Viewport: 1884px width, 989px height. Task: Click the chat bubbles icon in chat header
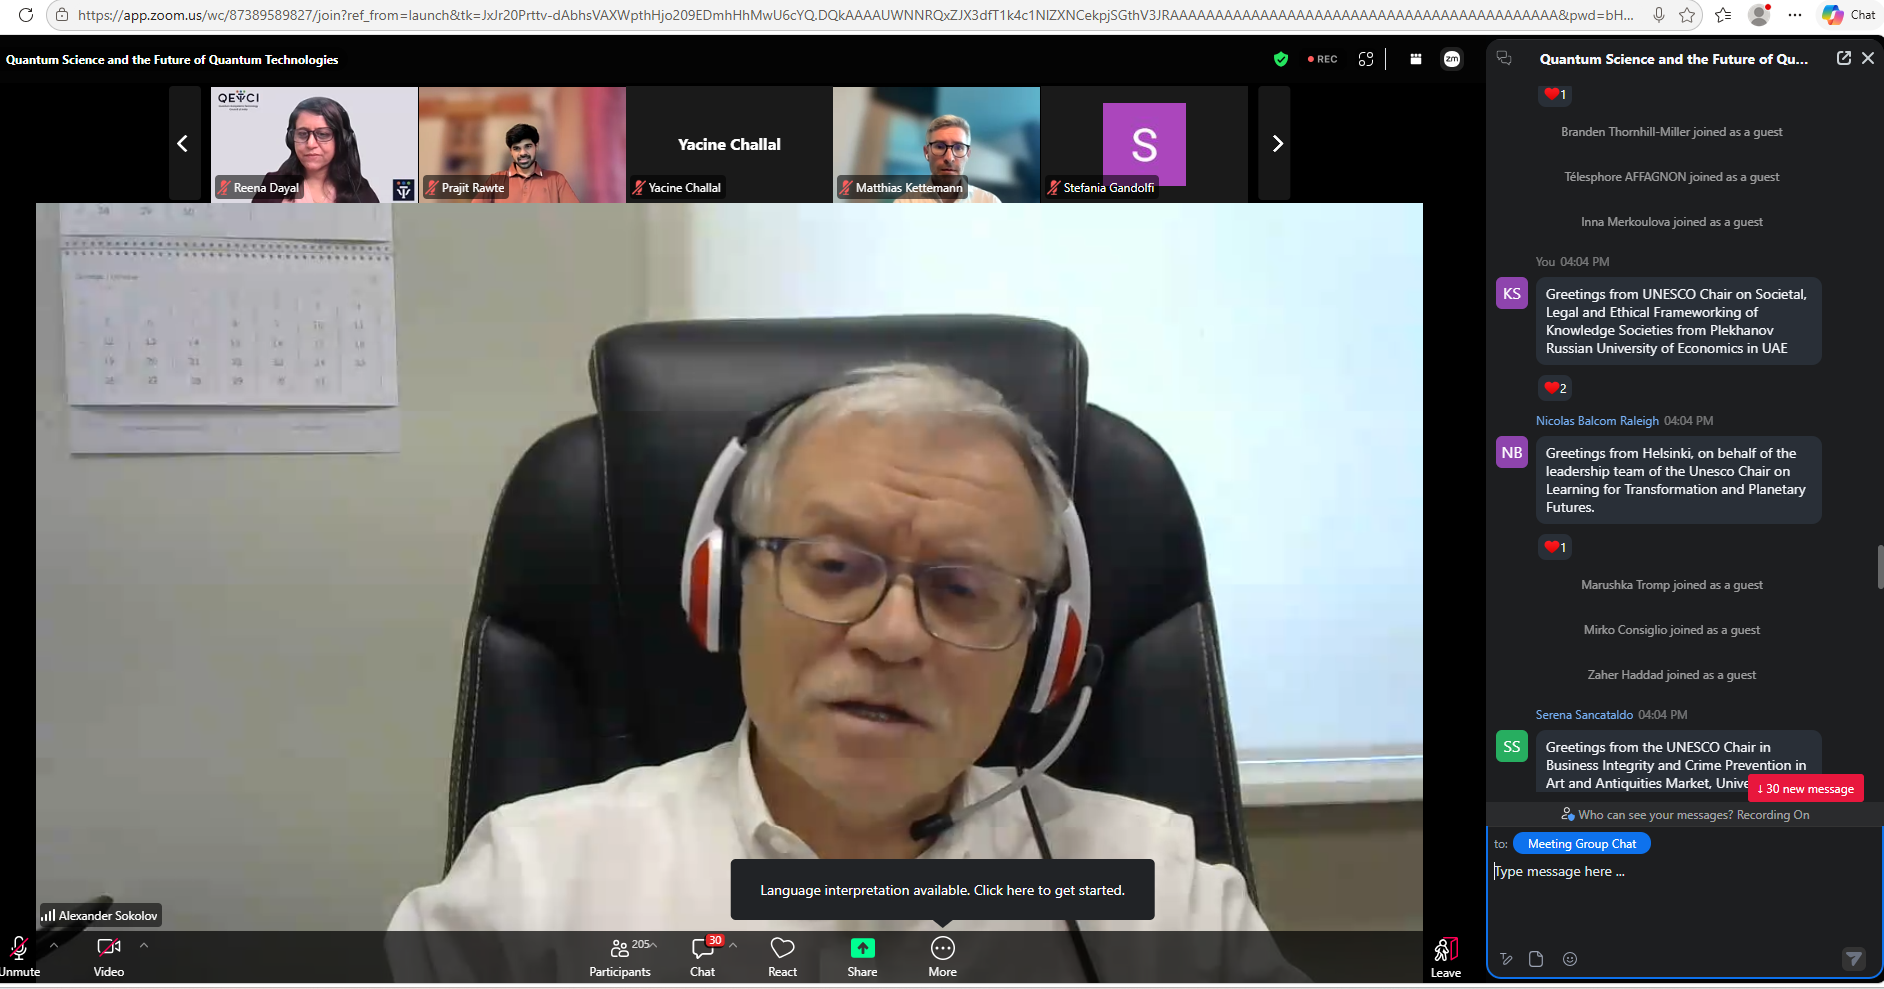tap(1504, 58)
